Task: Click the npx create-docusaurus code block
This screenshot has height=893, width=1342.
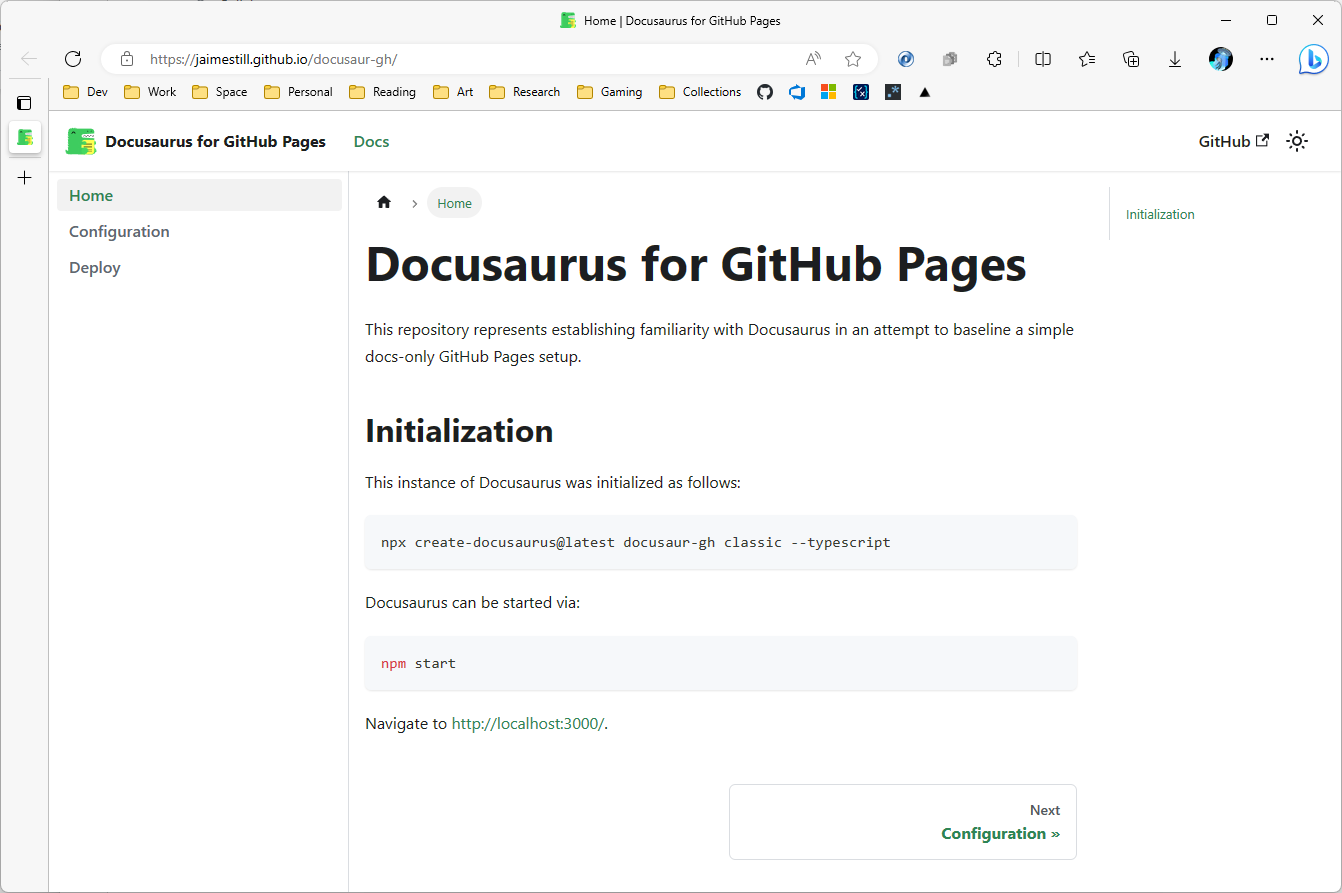Action: (721, 543)
